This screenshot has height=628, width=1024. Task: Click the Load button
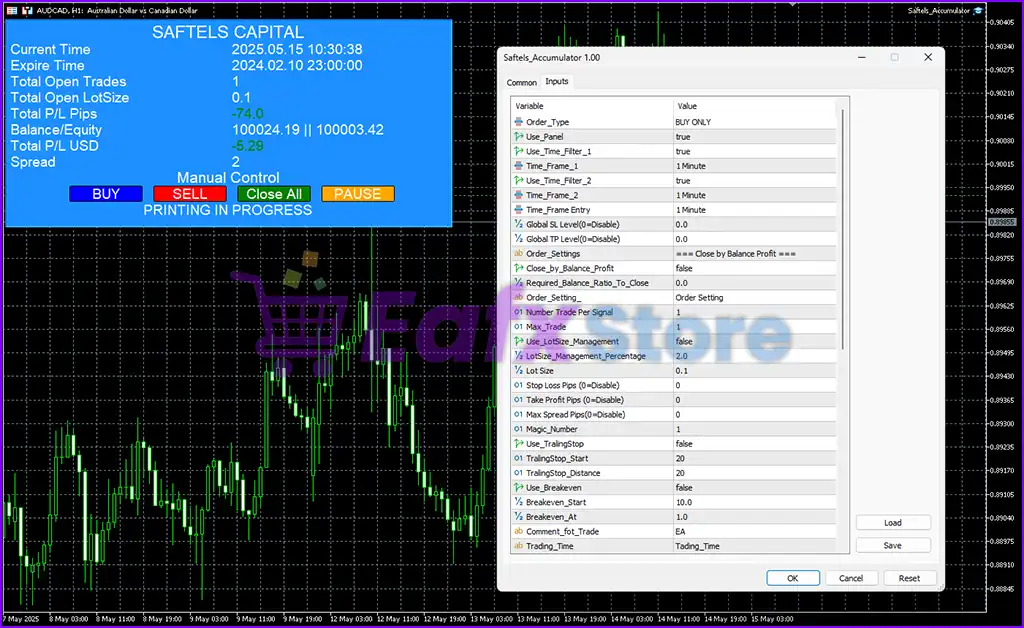click(893, 523)
